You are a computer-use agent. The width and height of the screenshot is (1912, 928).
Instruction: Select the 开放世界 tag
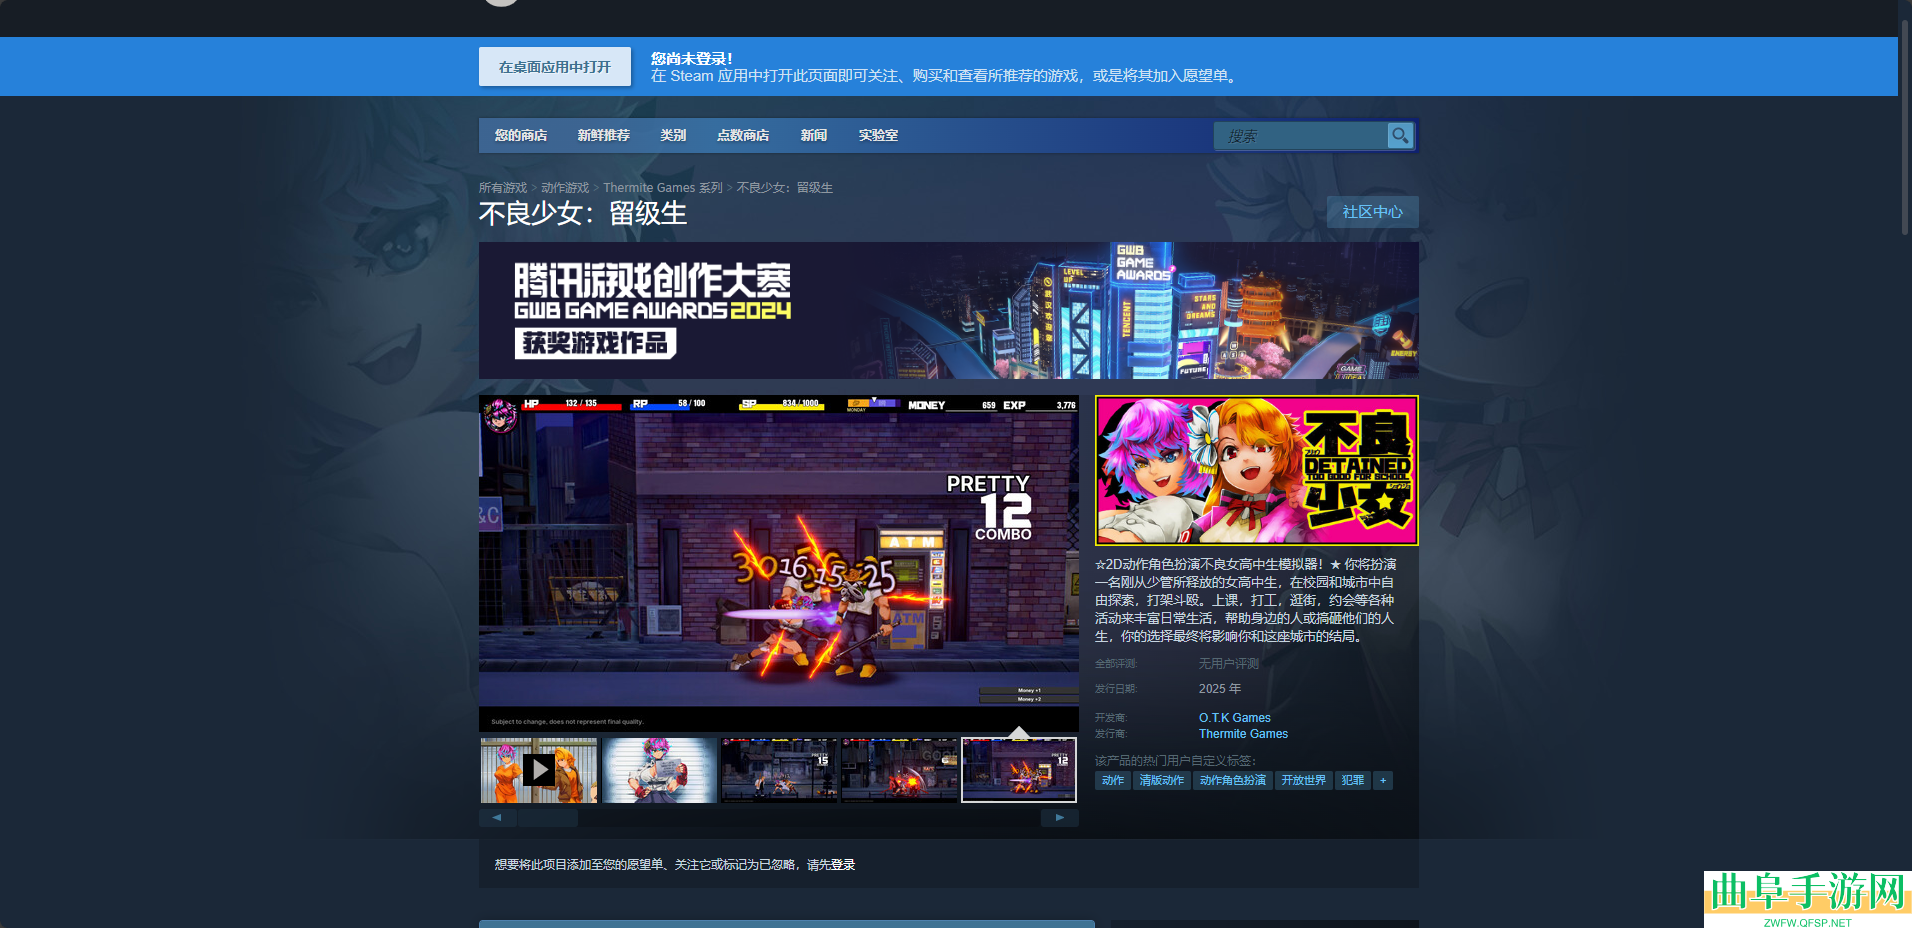tap(1304, 780)
